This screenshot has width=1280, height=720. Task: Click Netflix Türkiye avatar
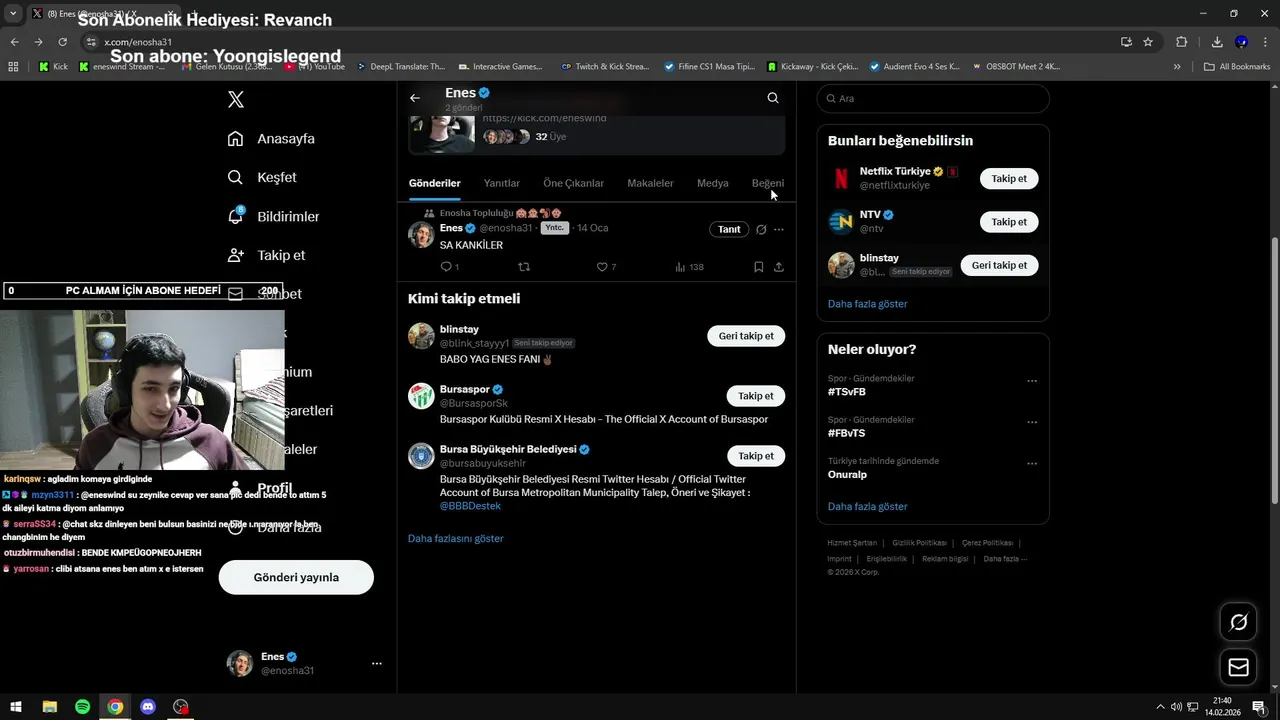pos(841,179)
